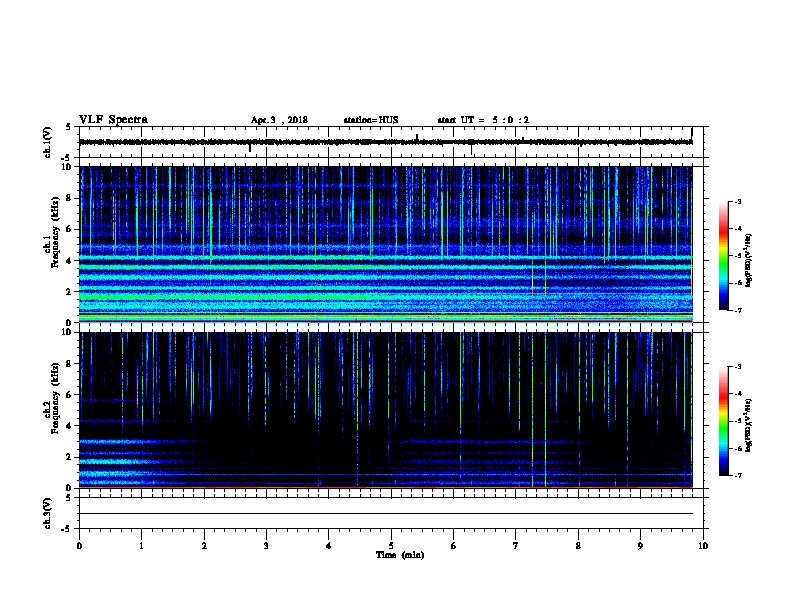Click the "station=HUS" header label
Viewport: 792px width, 612px height.
click(371, 120)
